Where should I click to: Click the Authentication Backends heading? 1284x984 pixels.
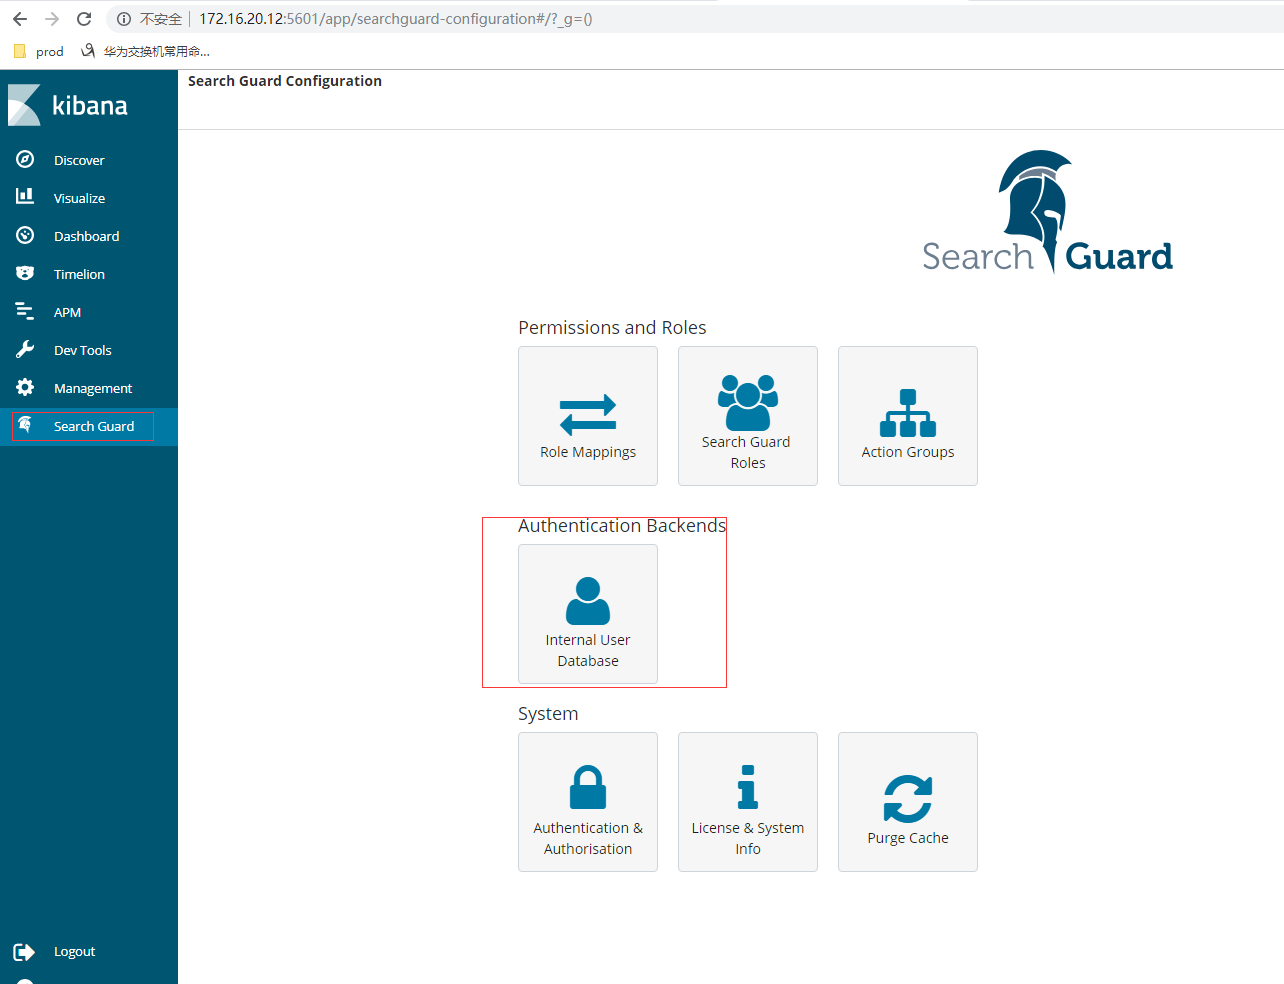(x=622, y=526)
